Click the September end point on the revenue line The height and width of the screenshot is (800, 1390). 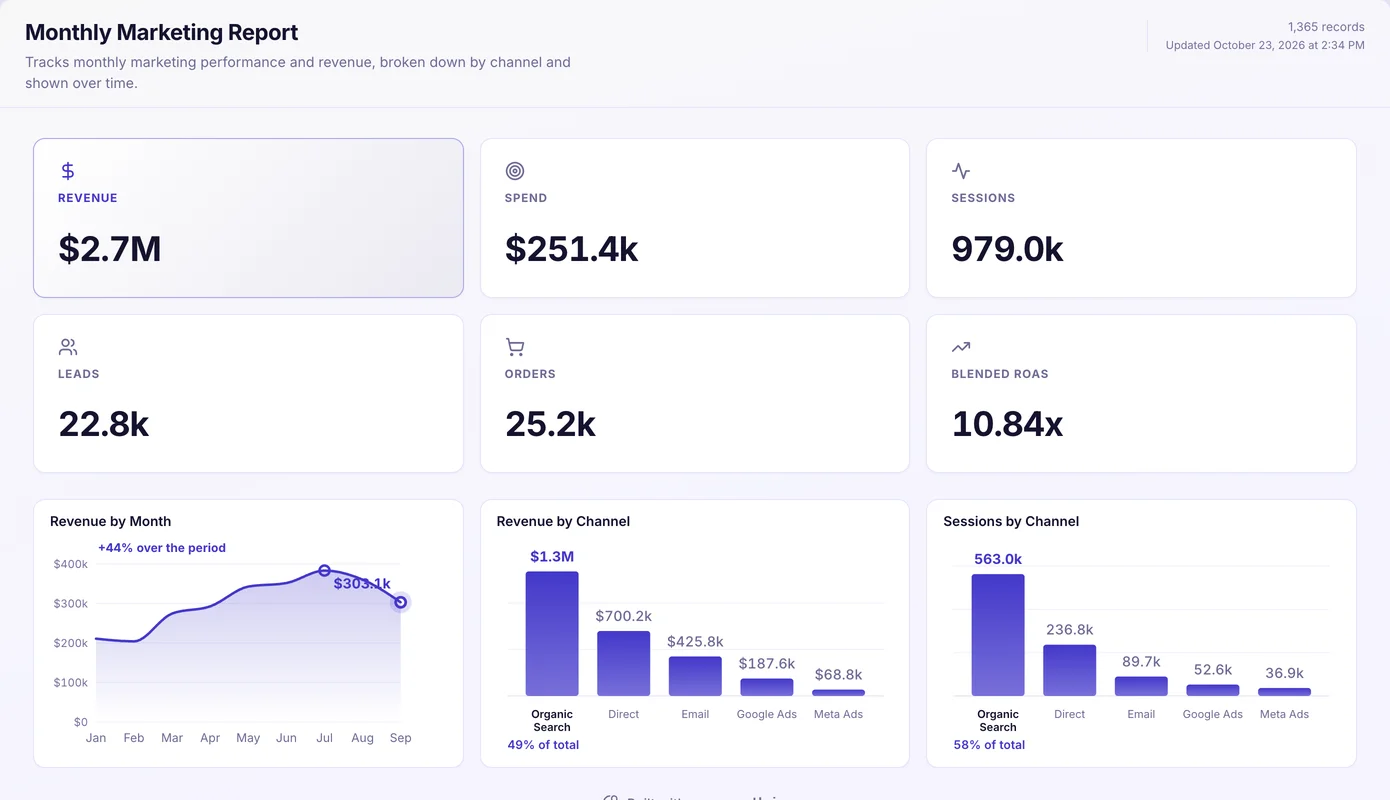401,602
